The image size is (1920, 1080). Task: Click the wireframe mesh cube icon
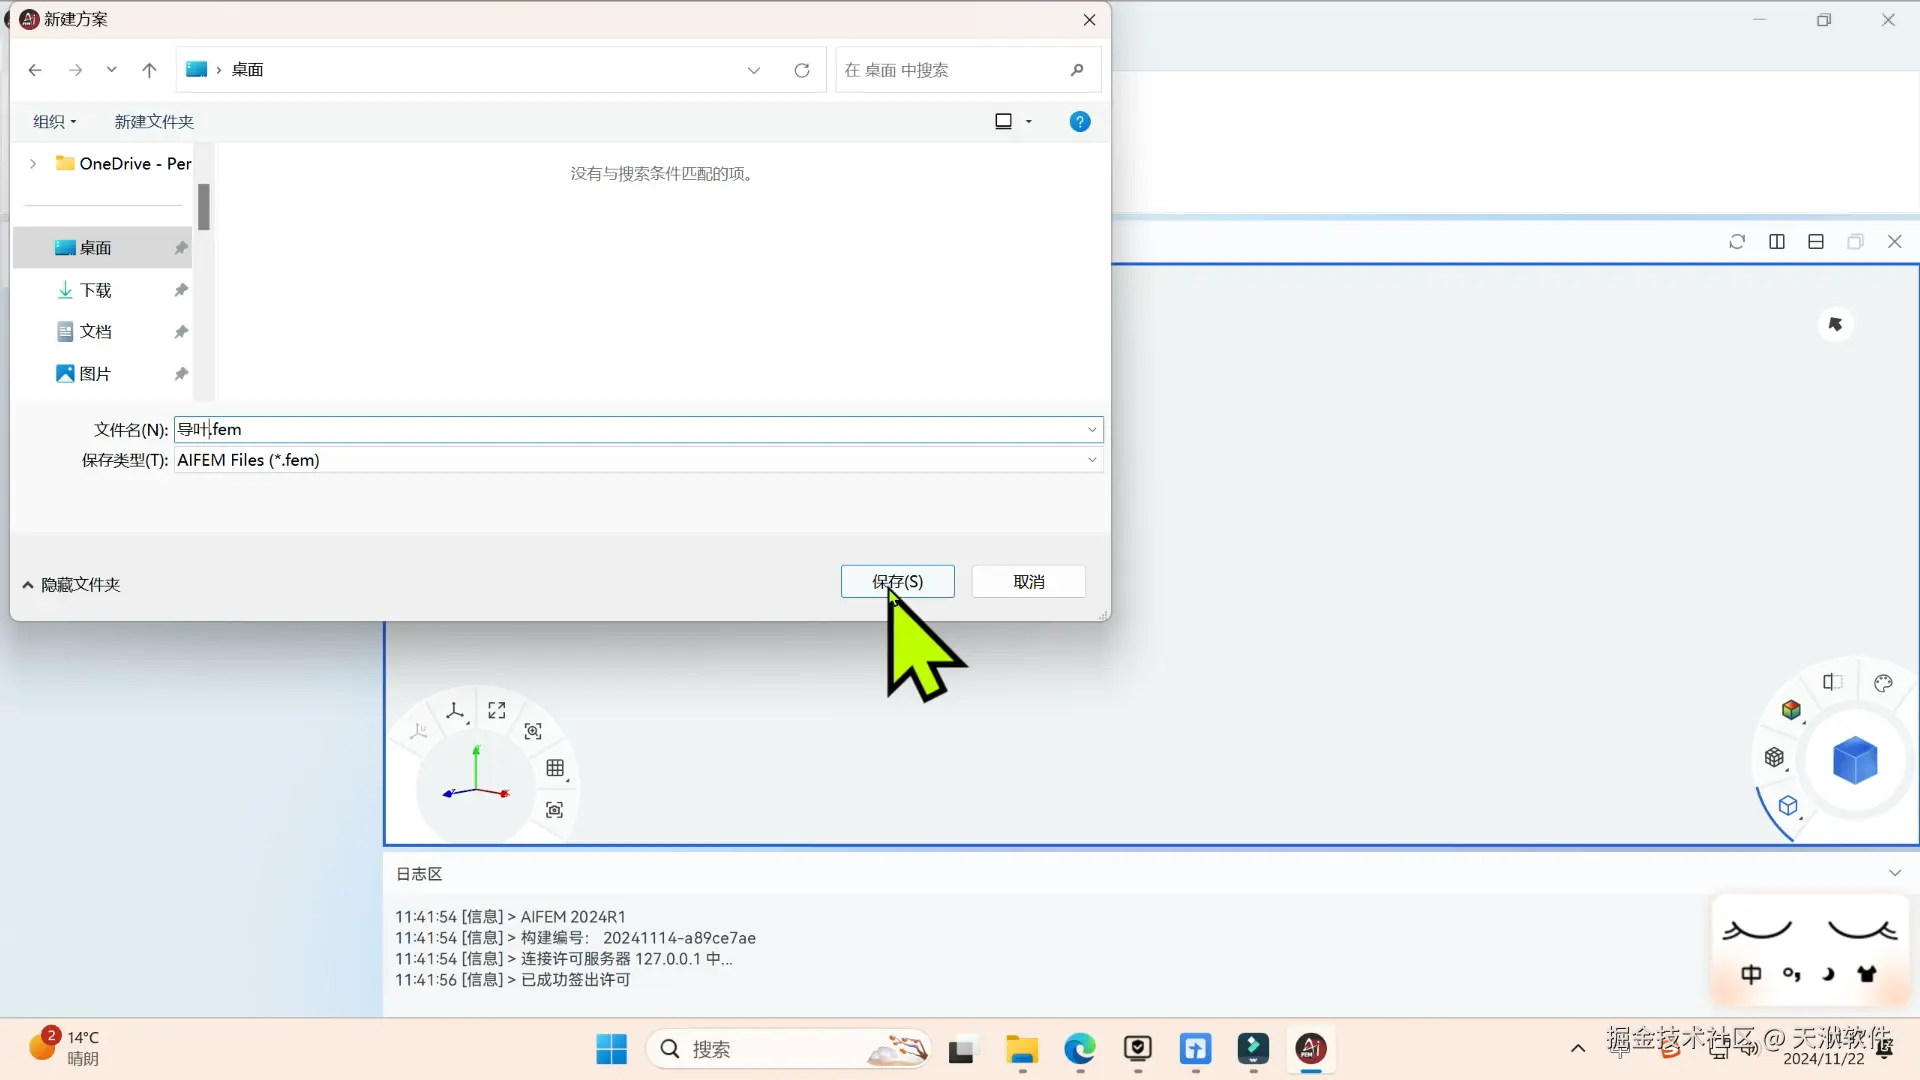(1774, 757)
